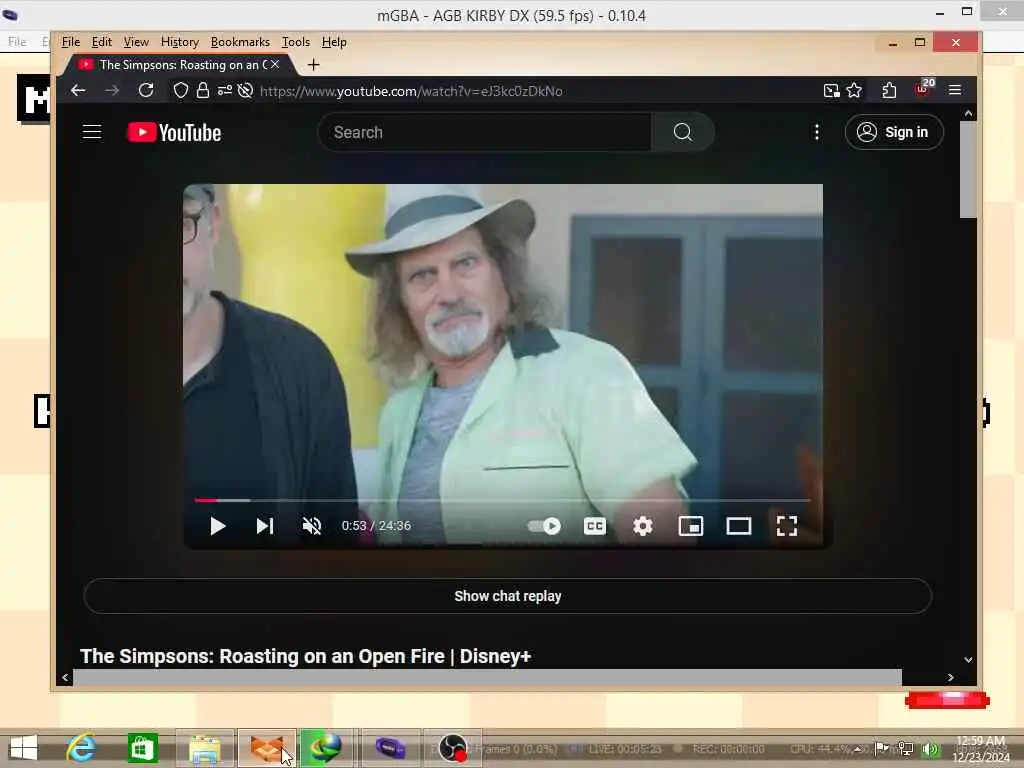Click the magnifier search button
1024x768 pixels.
[x=682, y=133]
